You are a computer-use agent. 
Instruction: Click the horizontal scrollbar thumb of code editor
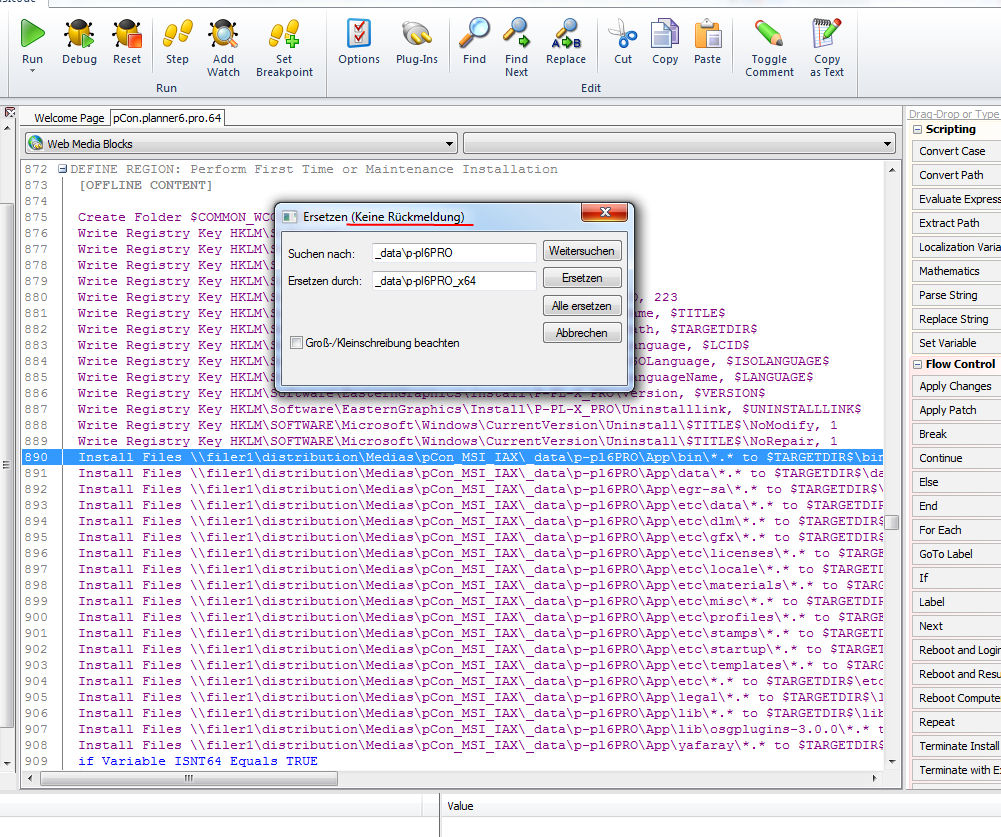pos(189,778)
